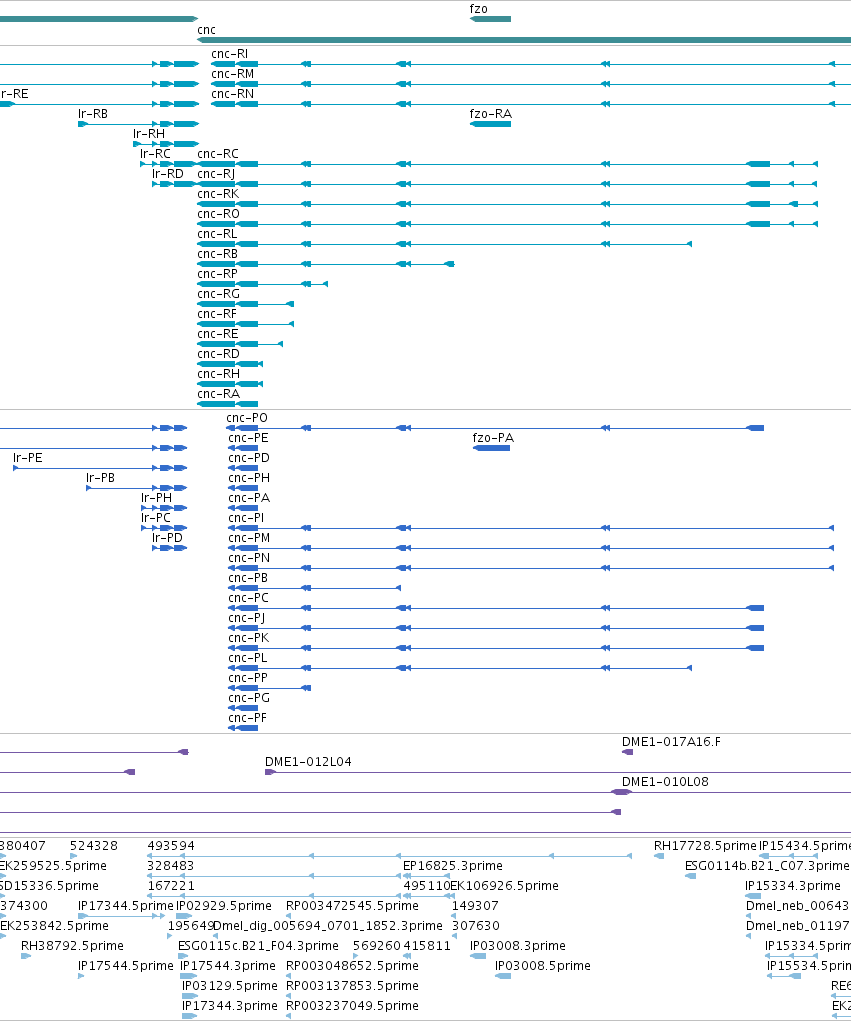Click the fzo-RA transcript glyph
The image size is (851, 1021).
[490, 124]
